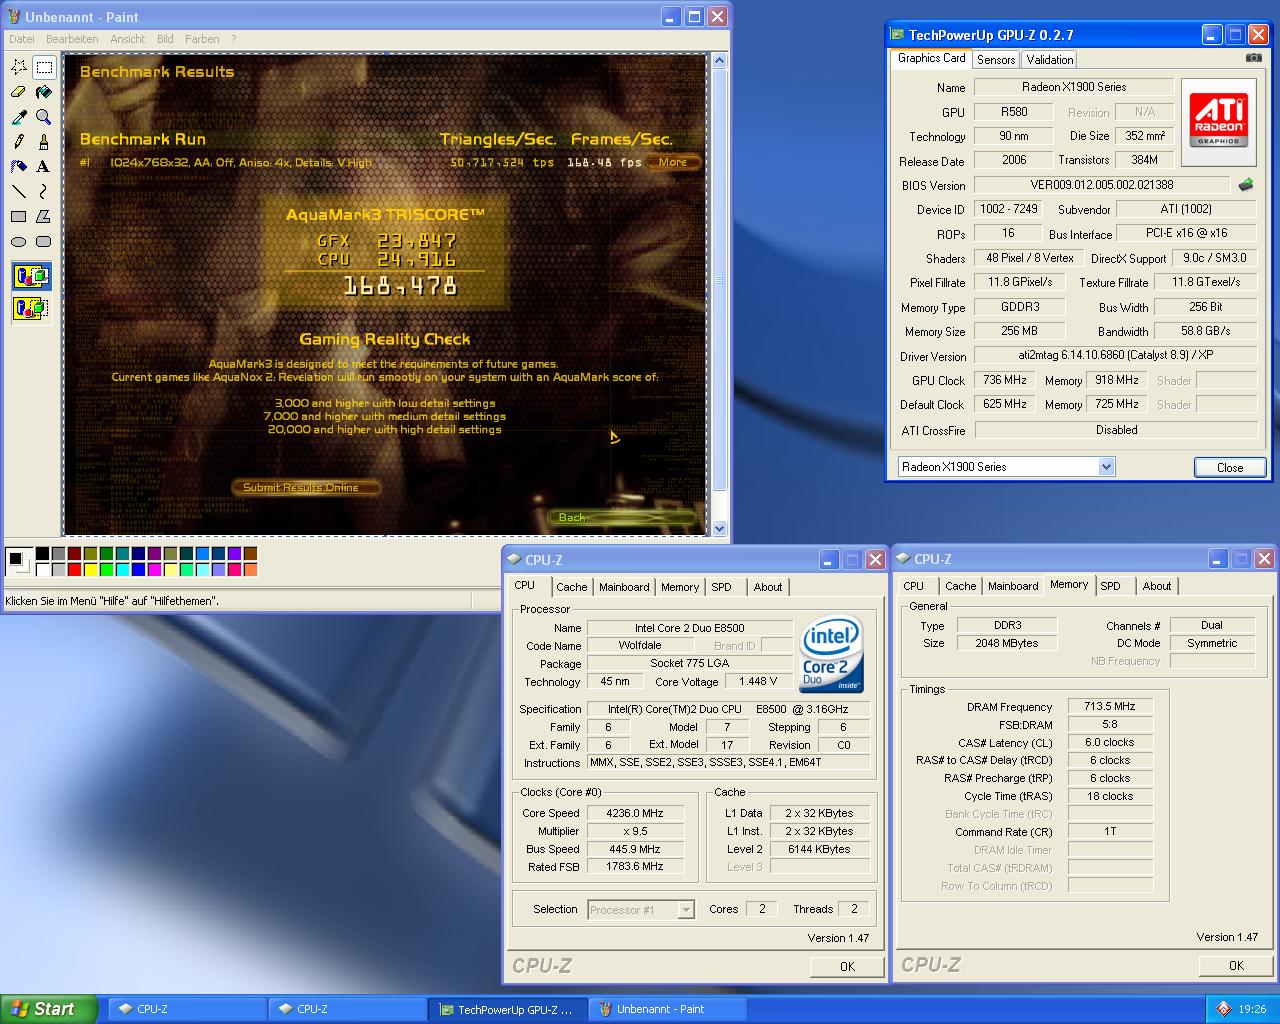The width and height of the screenshot is (1280, 1024).
Task: Activate the Magnifier tool in Paint
Action: pyautogui.click(x=44, y=117)
